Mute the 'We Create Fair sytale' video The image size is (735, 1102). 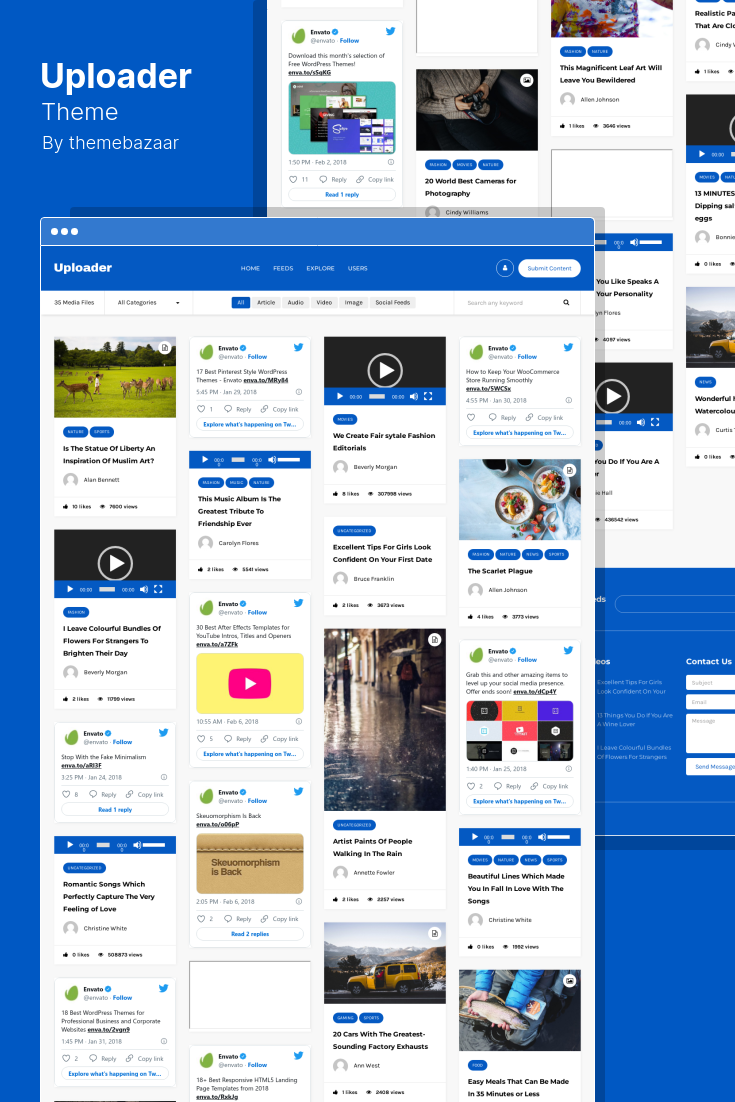tap(414, 396)
